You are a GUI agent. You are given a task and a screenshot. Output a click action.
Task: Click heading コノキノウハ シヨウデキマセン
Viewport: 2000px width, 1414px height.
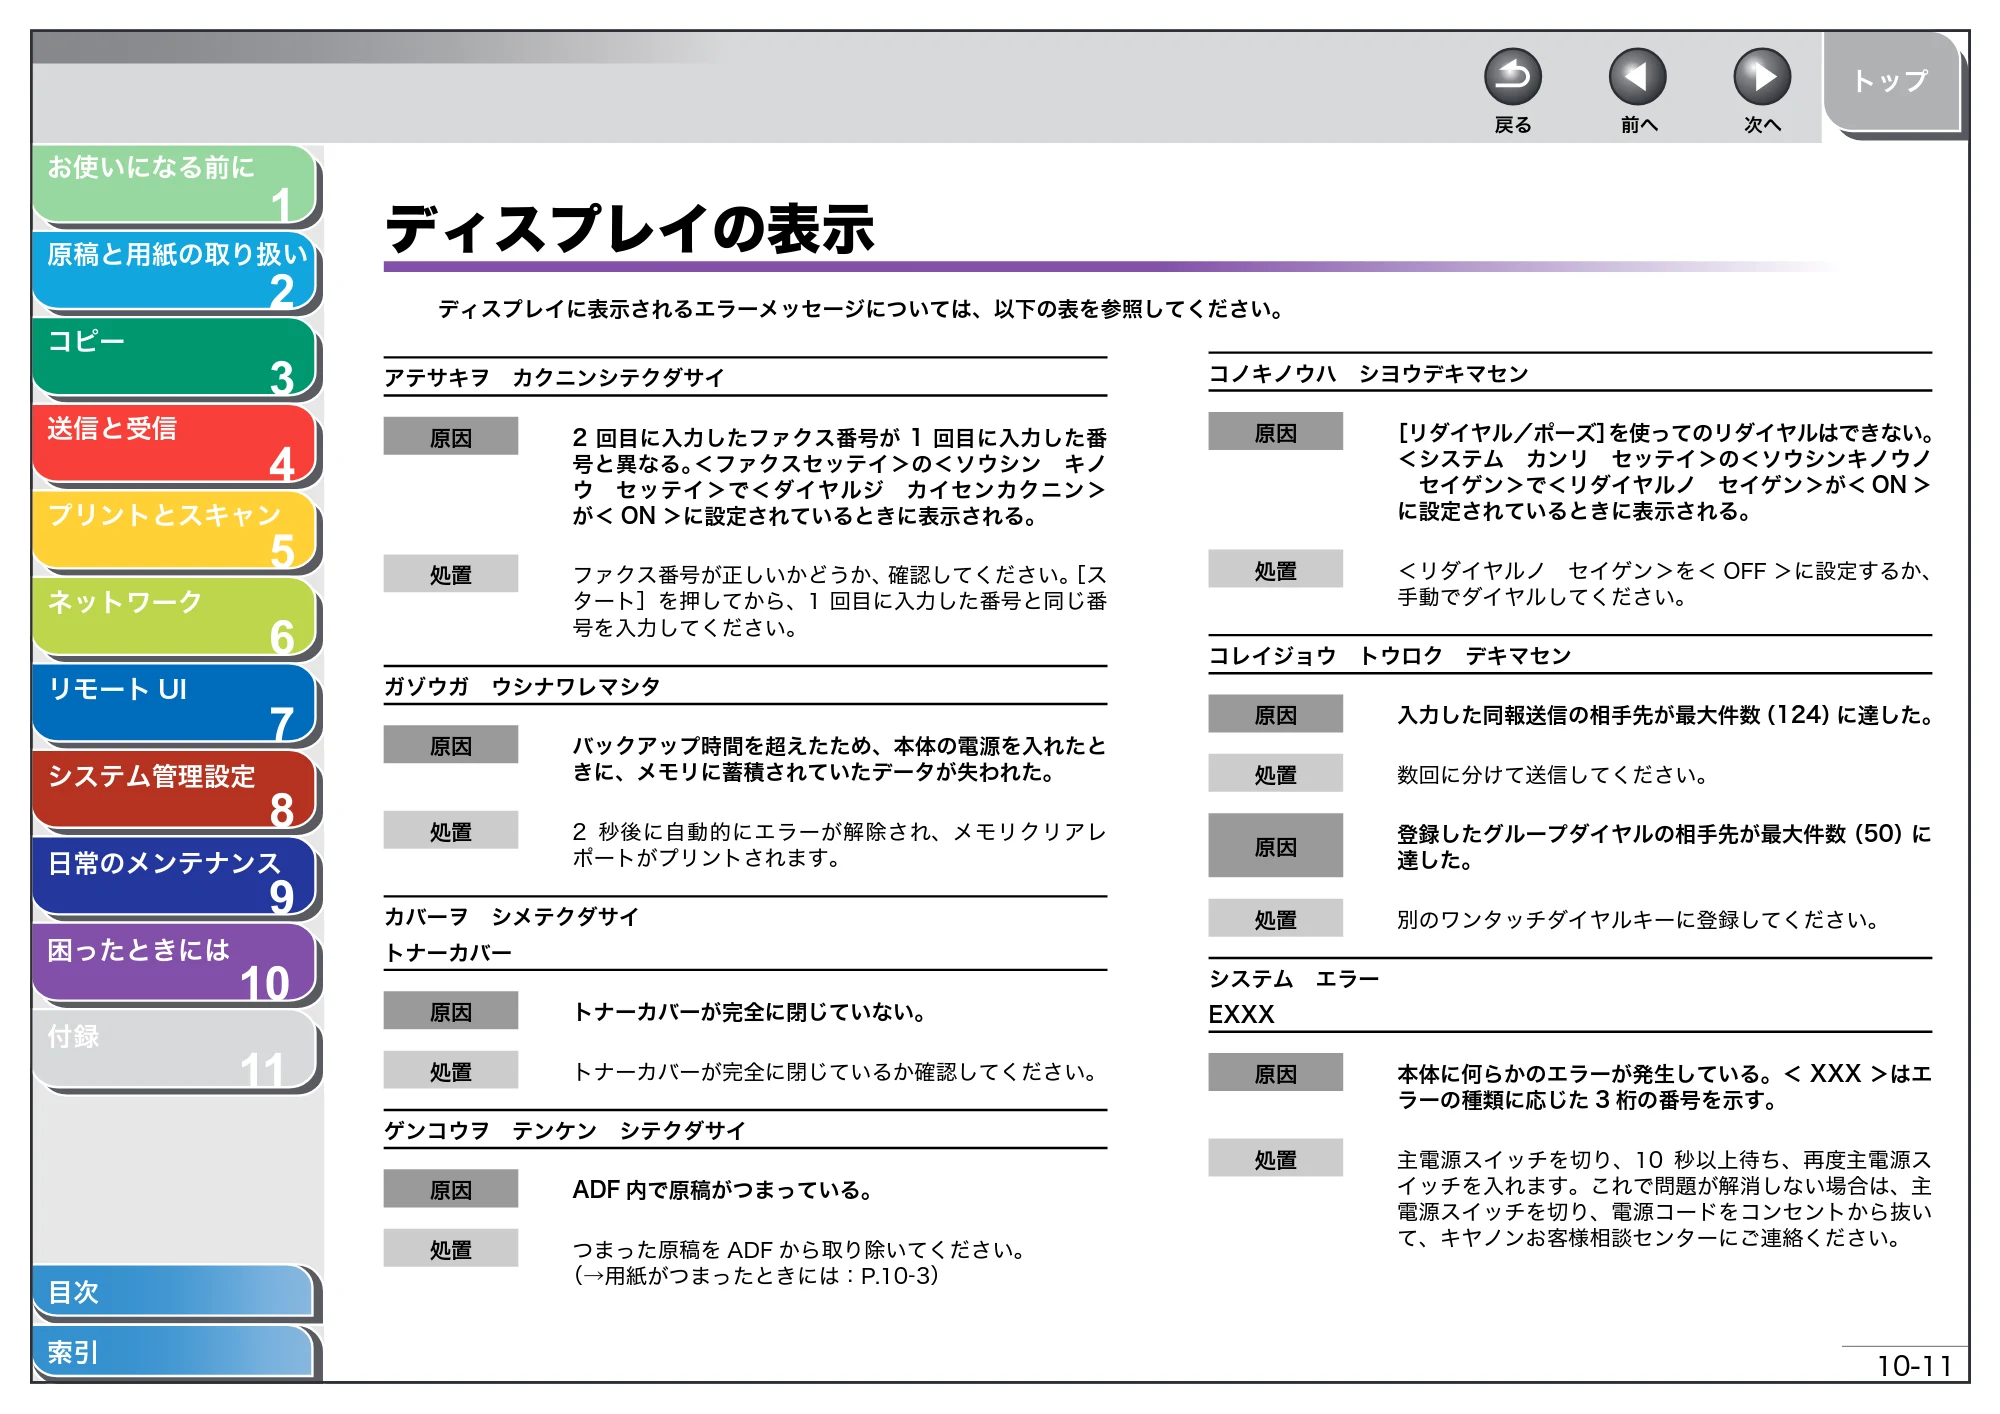tap(1368, 374)
